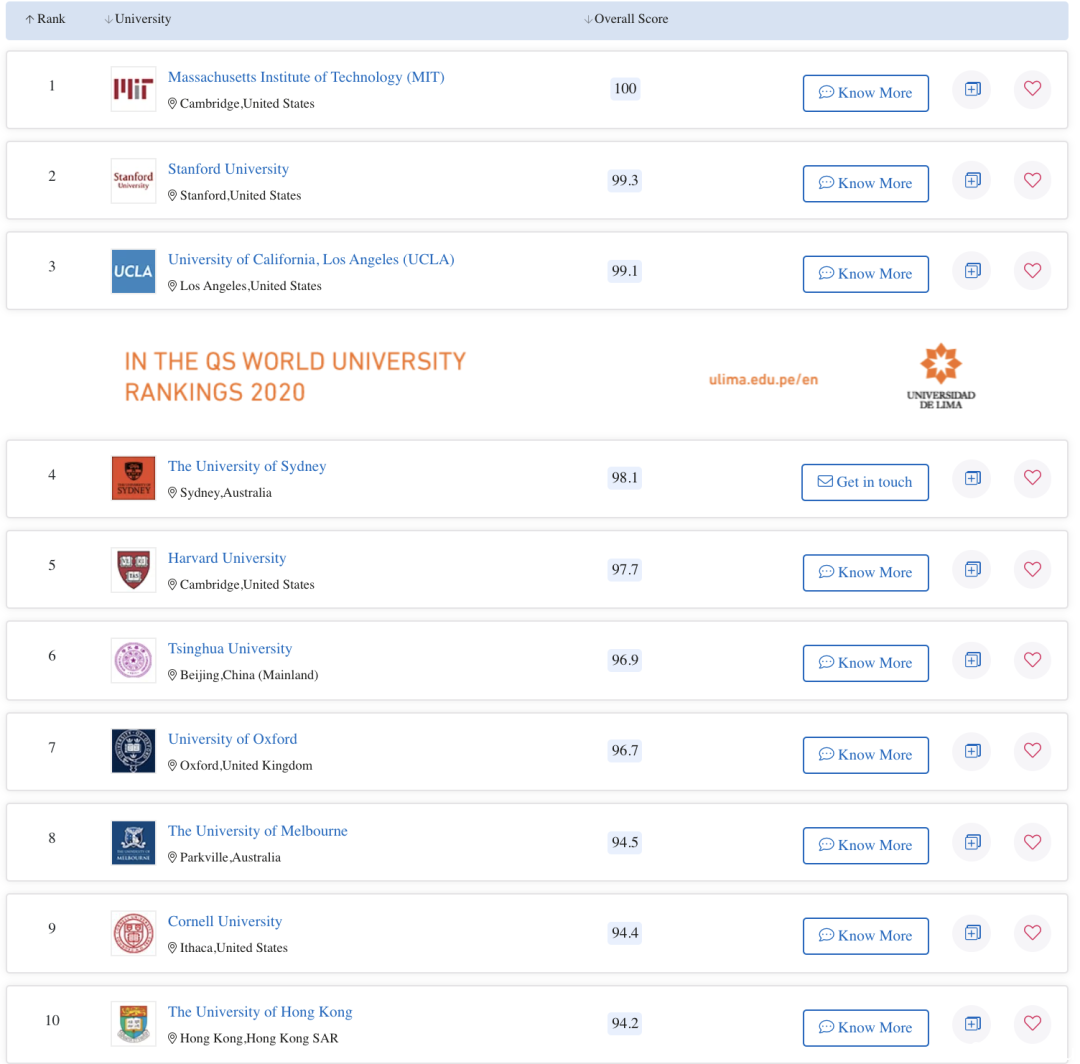1080x1064 pixels.
Task: Shortlist Stanford University with heart icon
Action: (x=1032, y=180)
